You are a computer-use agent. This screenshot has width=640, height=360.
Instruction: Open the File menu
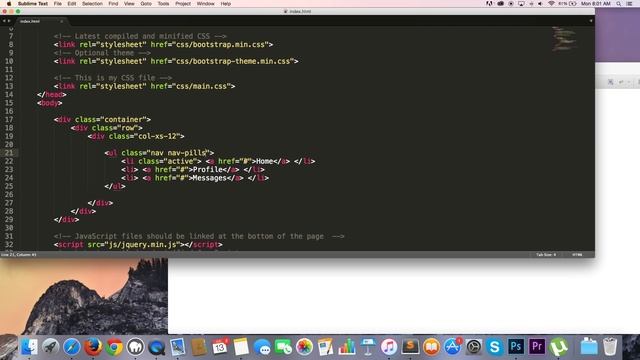coord(58,4)
